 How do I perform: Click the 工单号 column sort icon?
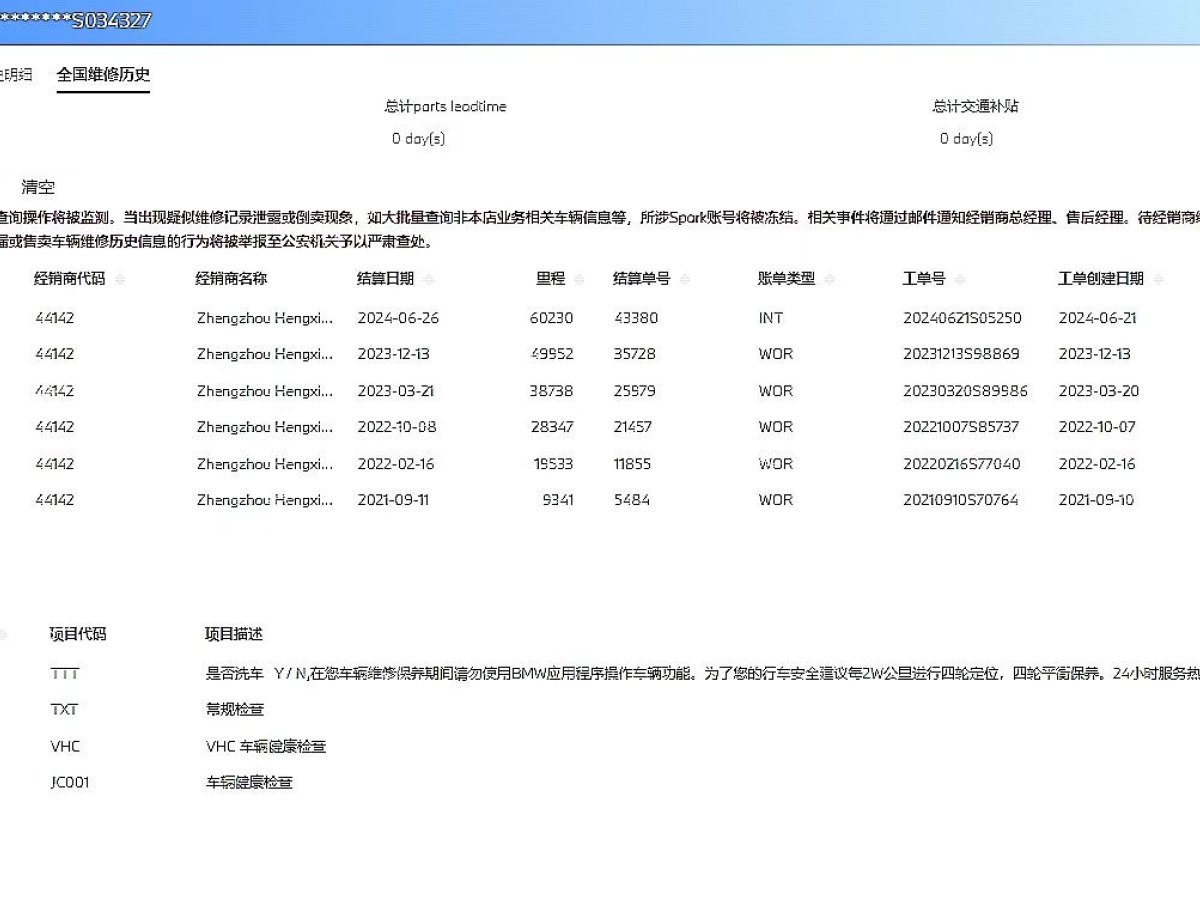[960, 280]
